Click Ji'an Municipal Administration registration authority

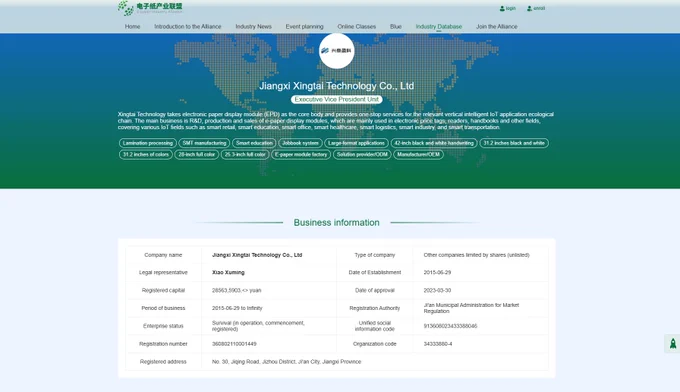click(471, 308)
